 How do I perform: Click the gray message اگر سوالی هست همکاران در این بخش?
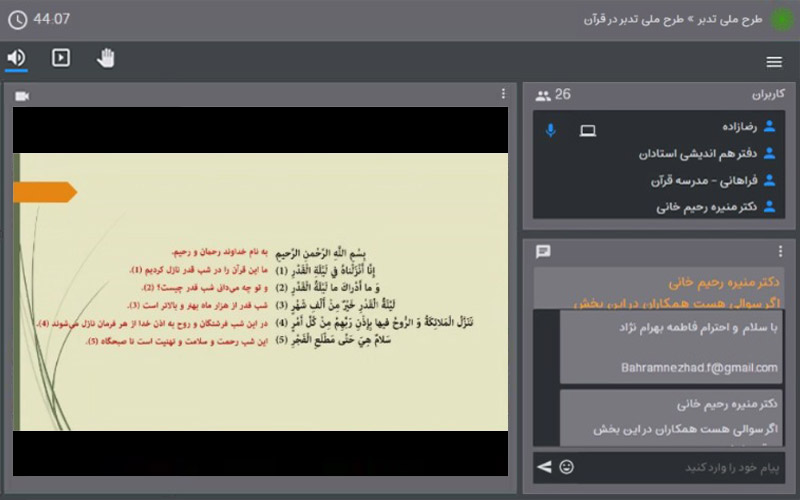click(685, 429)
